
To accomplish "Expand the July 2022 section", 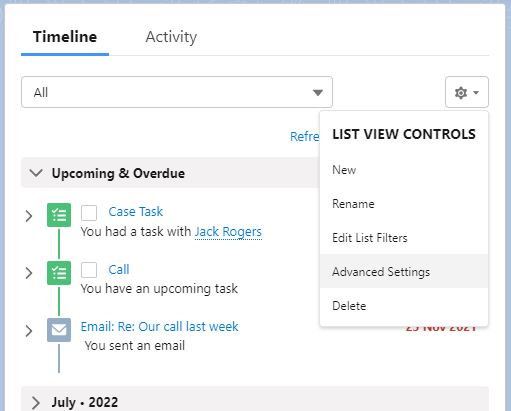I will pyautogui.click(x=36, y=403).
